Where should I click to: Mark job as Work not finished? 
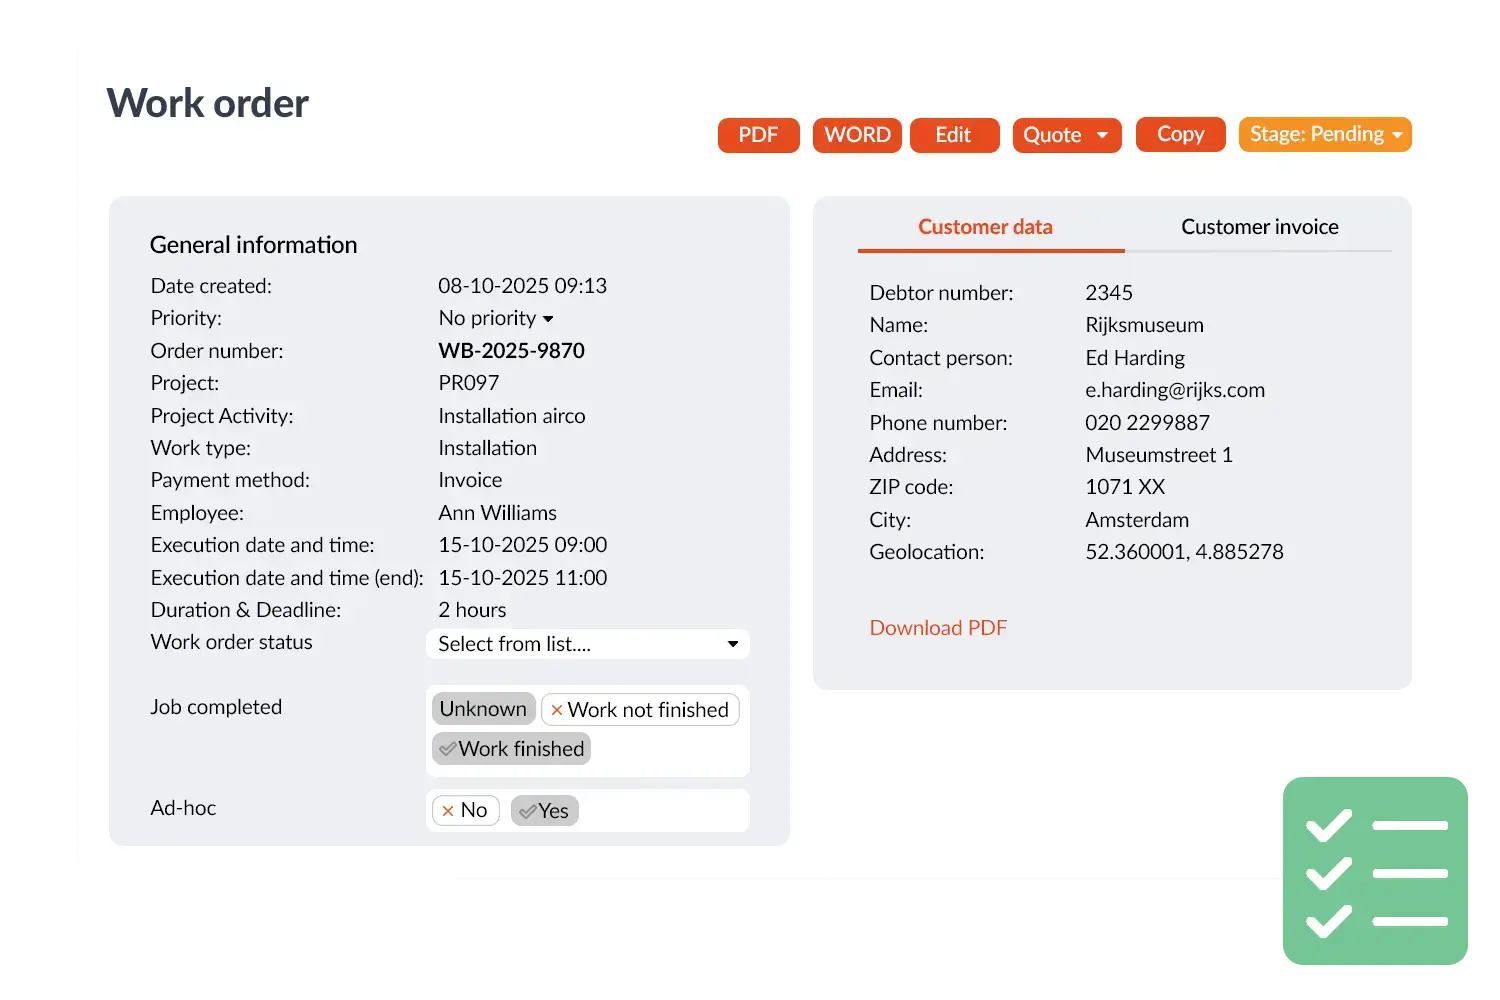[x=640, y=710]
